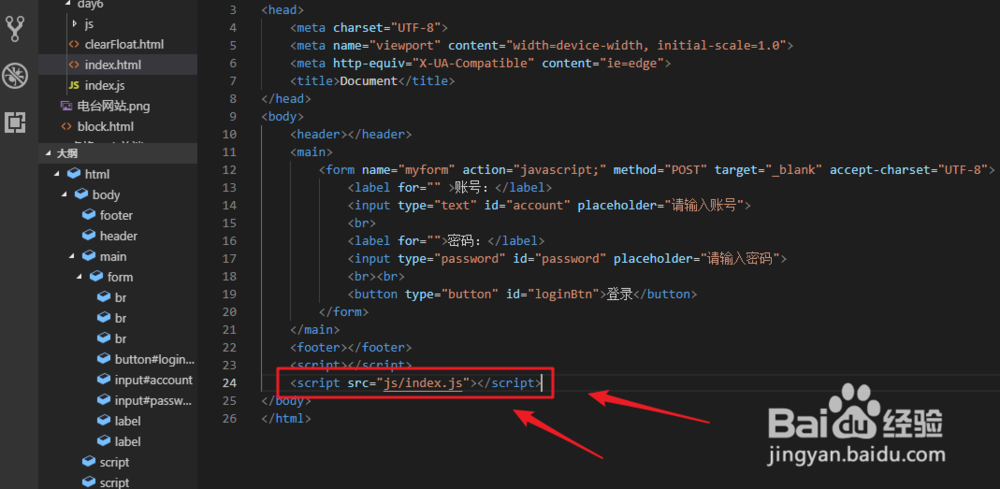Image resolution: width=1000 pixels, height=489 pixels.
Task: Click the 密码: label text on line 16
Action: pyautogui.click(x=466, y=241)
